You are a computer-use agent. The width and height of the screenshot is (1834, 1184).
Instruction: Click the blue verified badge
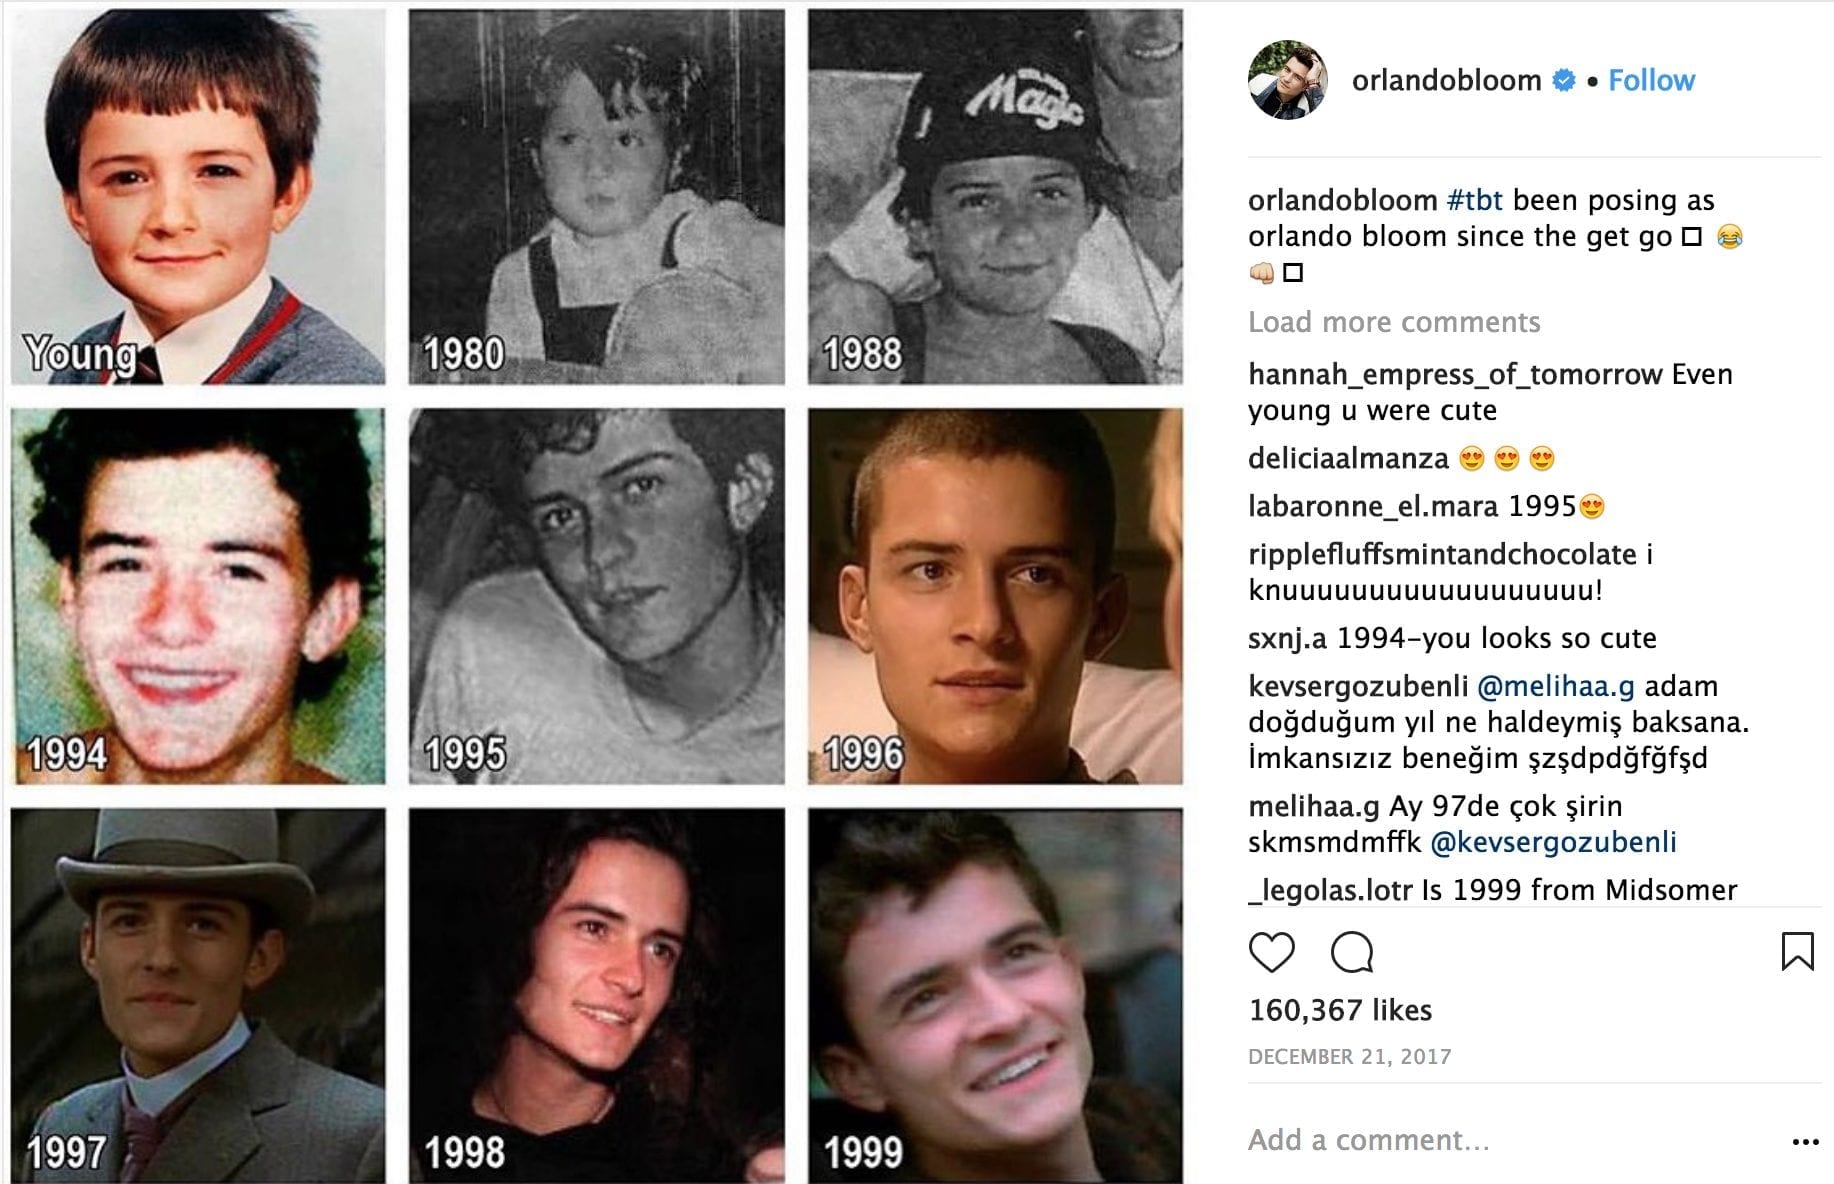(1564, 80)
